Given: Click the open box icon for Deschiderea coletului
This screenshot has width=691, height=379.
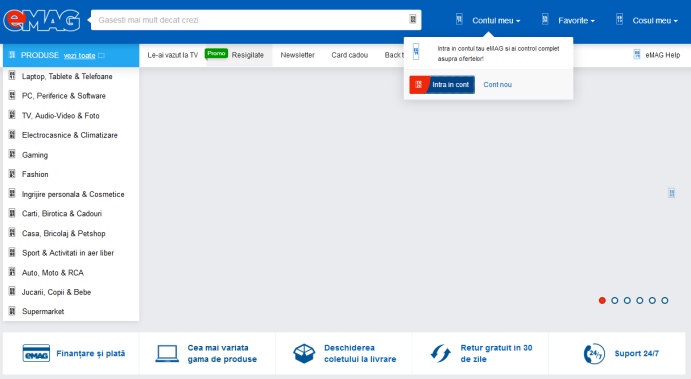Looking at the screenshot, I should pos(304,353).
